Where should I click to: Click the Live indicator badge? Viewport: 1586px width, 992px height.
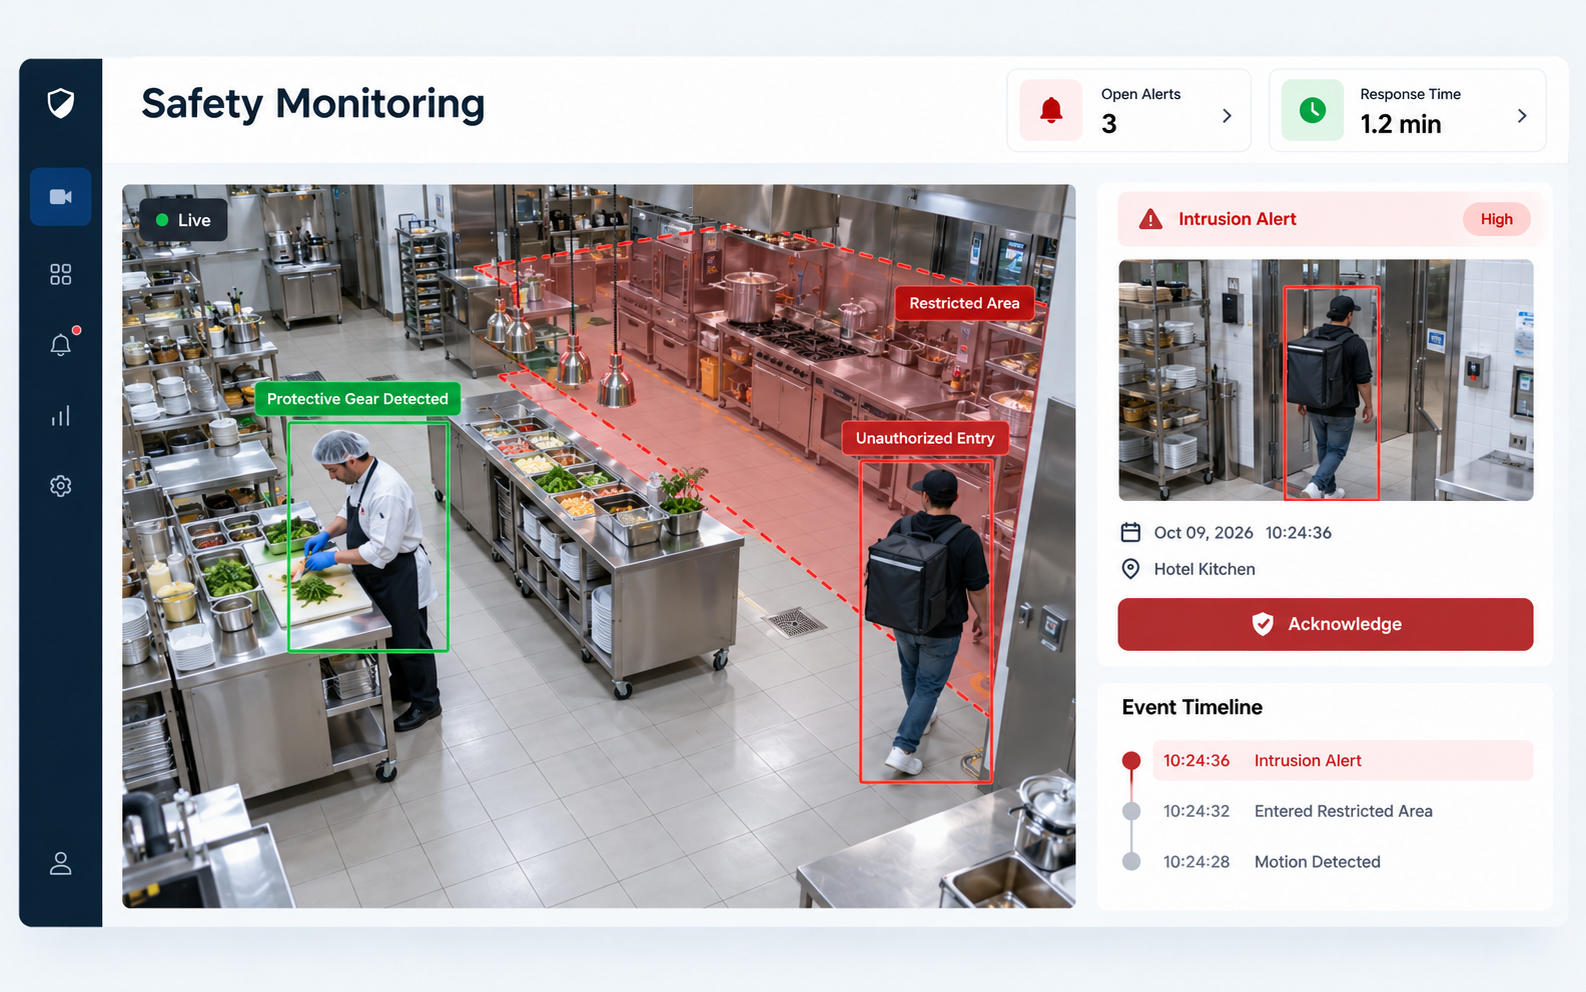click(183, 220)
